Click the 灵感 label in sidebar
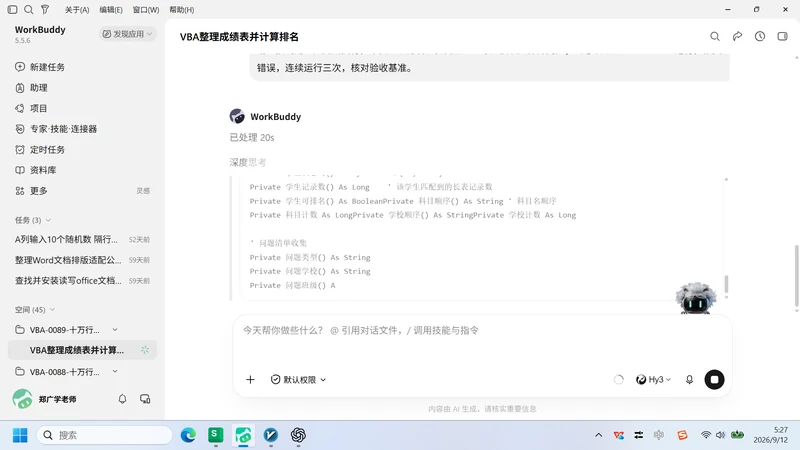This screenshot has height=450, width=800. (143, 191)
